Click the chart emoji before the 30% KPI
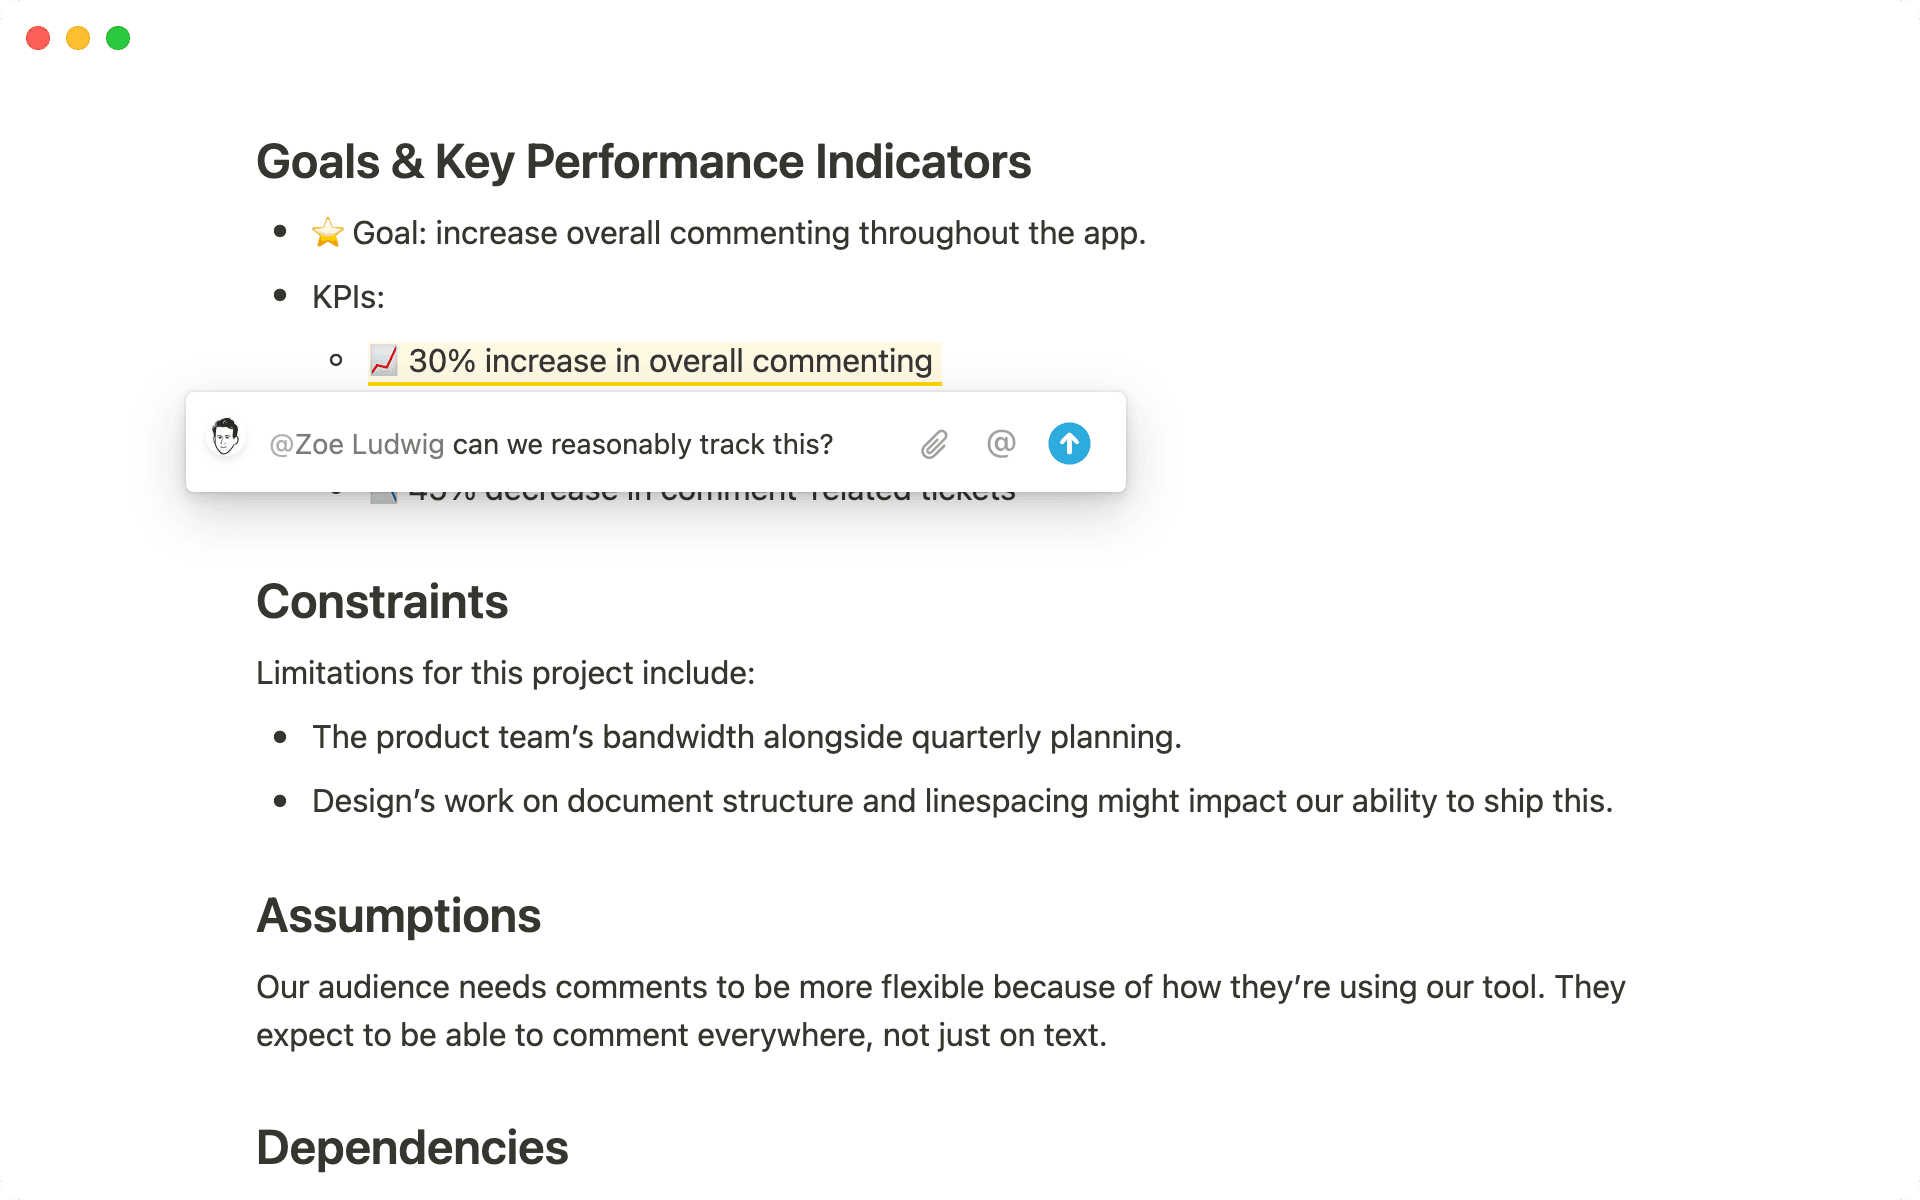 click(x=383, y=361)
